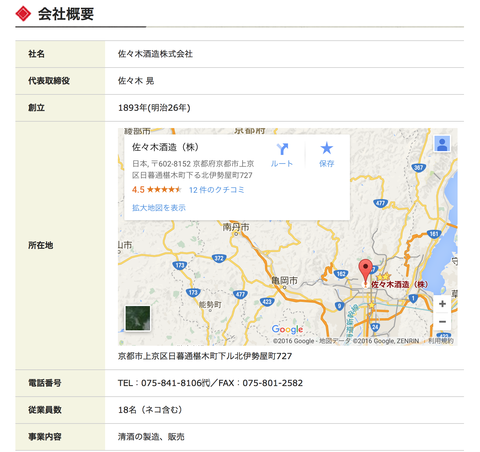Click the 社名 row label
480x452 pixels.
coord(36,54)
